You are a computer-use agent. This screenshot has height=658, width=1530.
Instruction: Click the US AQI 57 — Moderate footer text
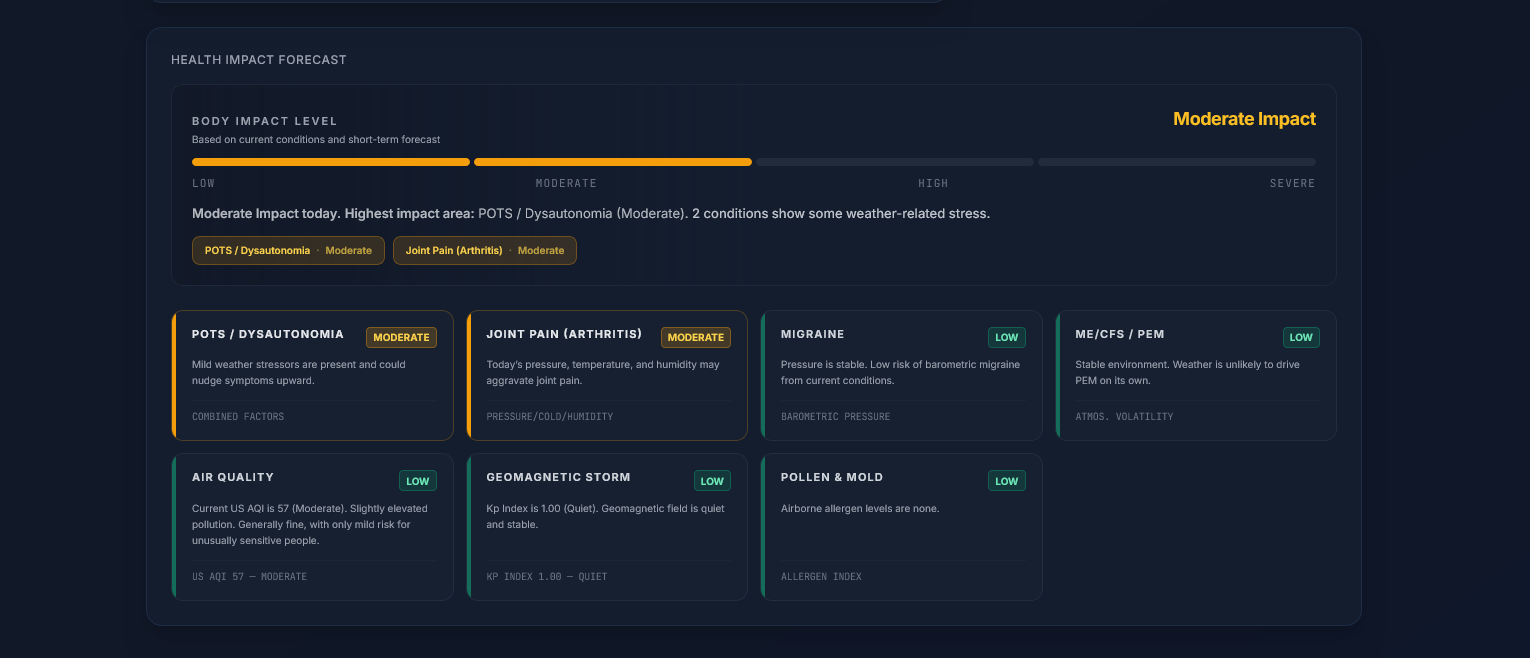click(249, 577)
